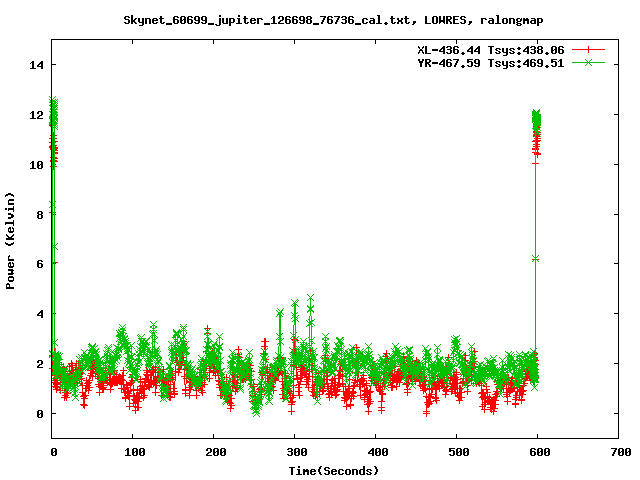
Task: Click the y-axis tick label 2
Action: [x=40, y=364]
